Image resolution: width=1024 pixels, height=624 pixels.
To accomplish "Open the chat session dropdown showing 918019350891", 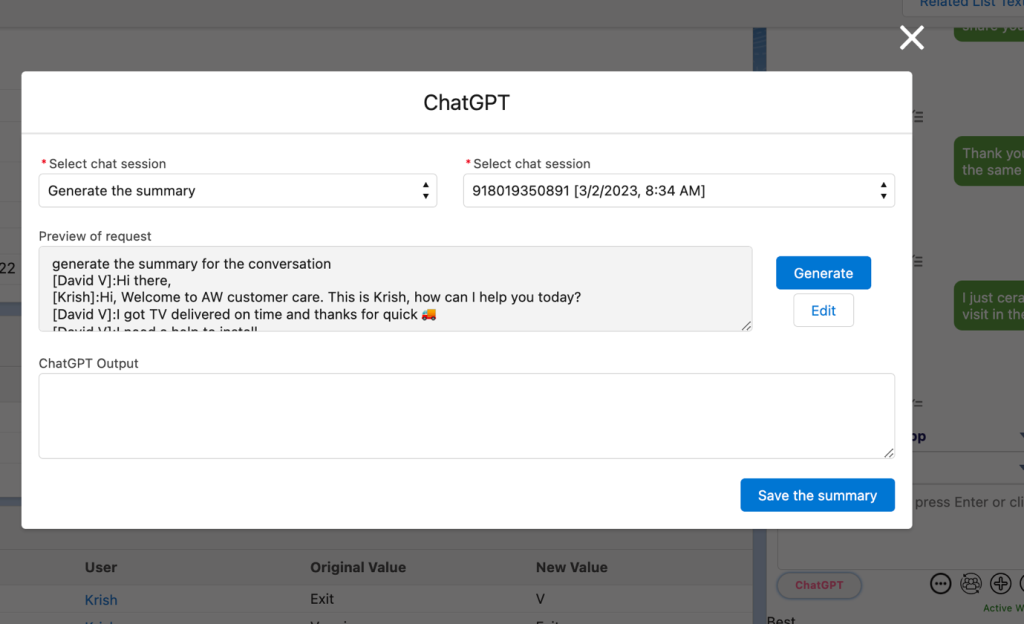I will [x=678, y=191].
